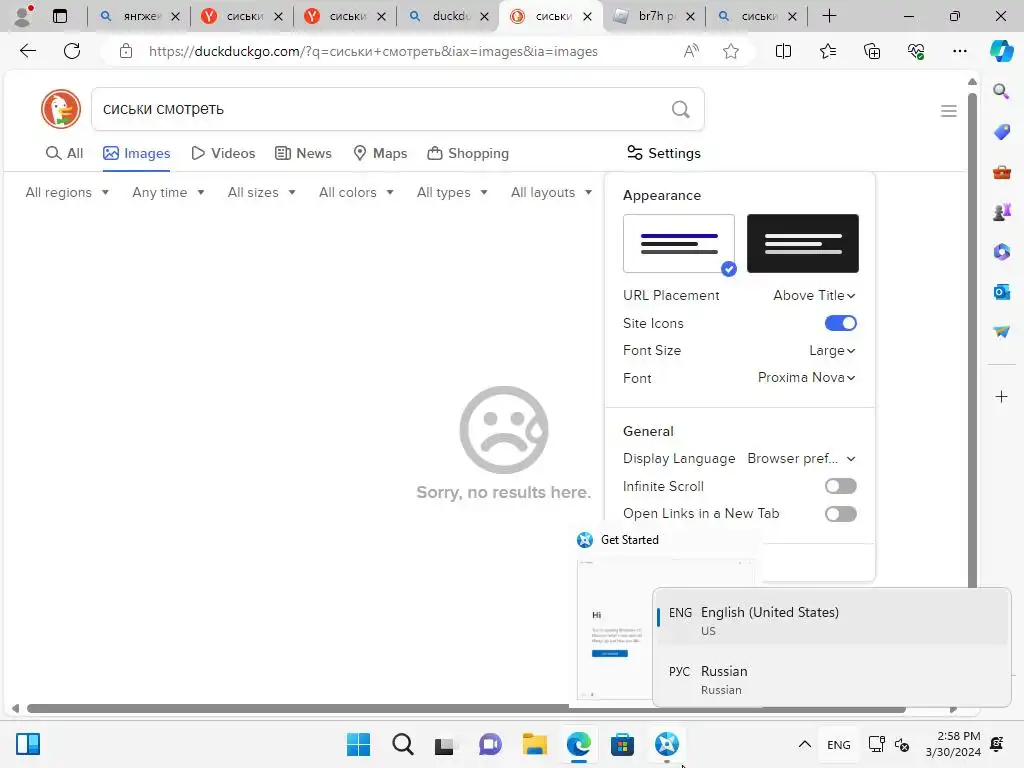
Task: Toggle the Site Icons switch
Action: tap(840, 323)
